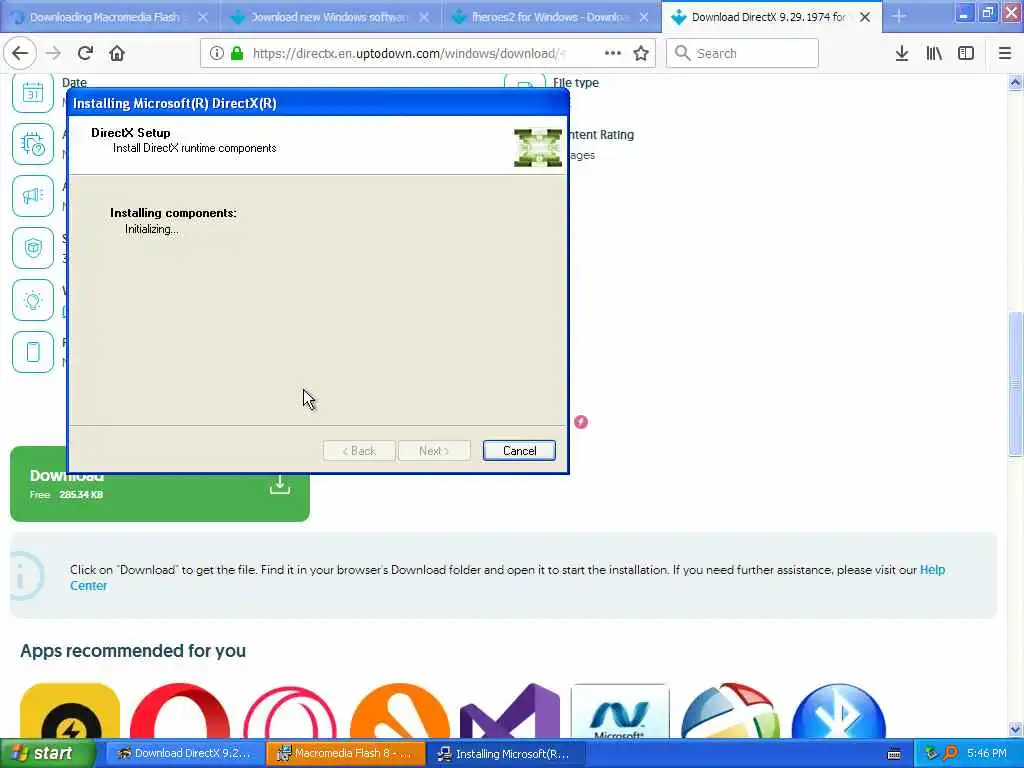Open the Firefox hamburger menu
This screenshot has width=1024, height=768.
tap(1004, 53)
